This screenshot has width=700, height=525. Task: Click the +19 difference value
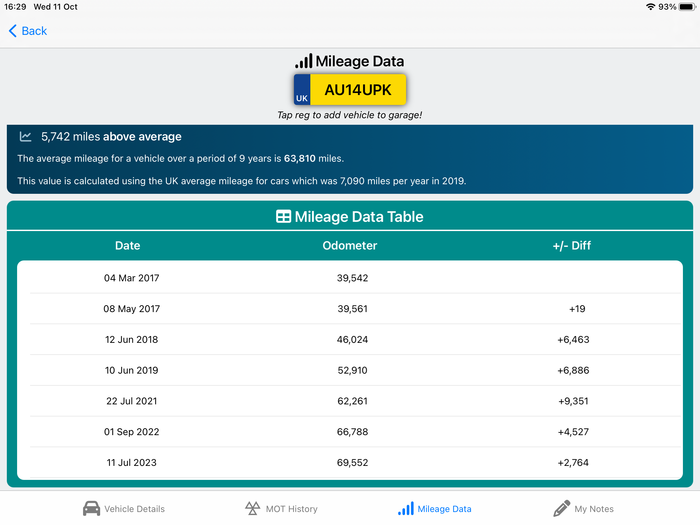[577, 309]
